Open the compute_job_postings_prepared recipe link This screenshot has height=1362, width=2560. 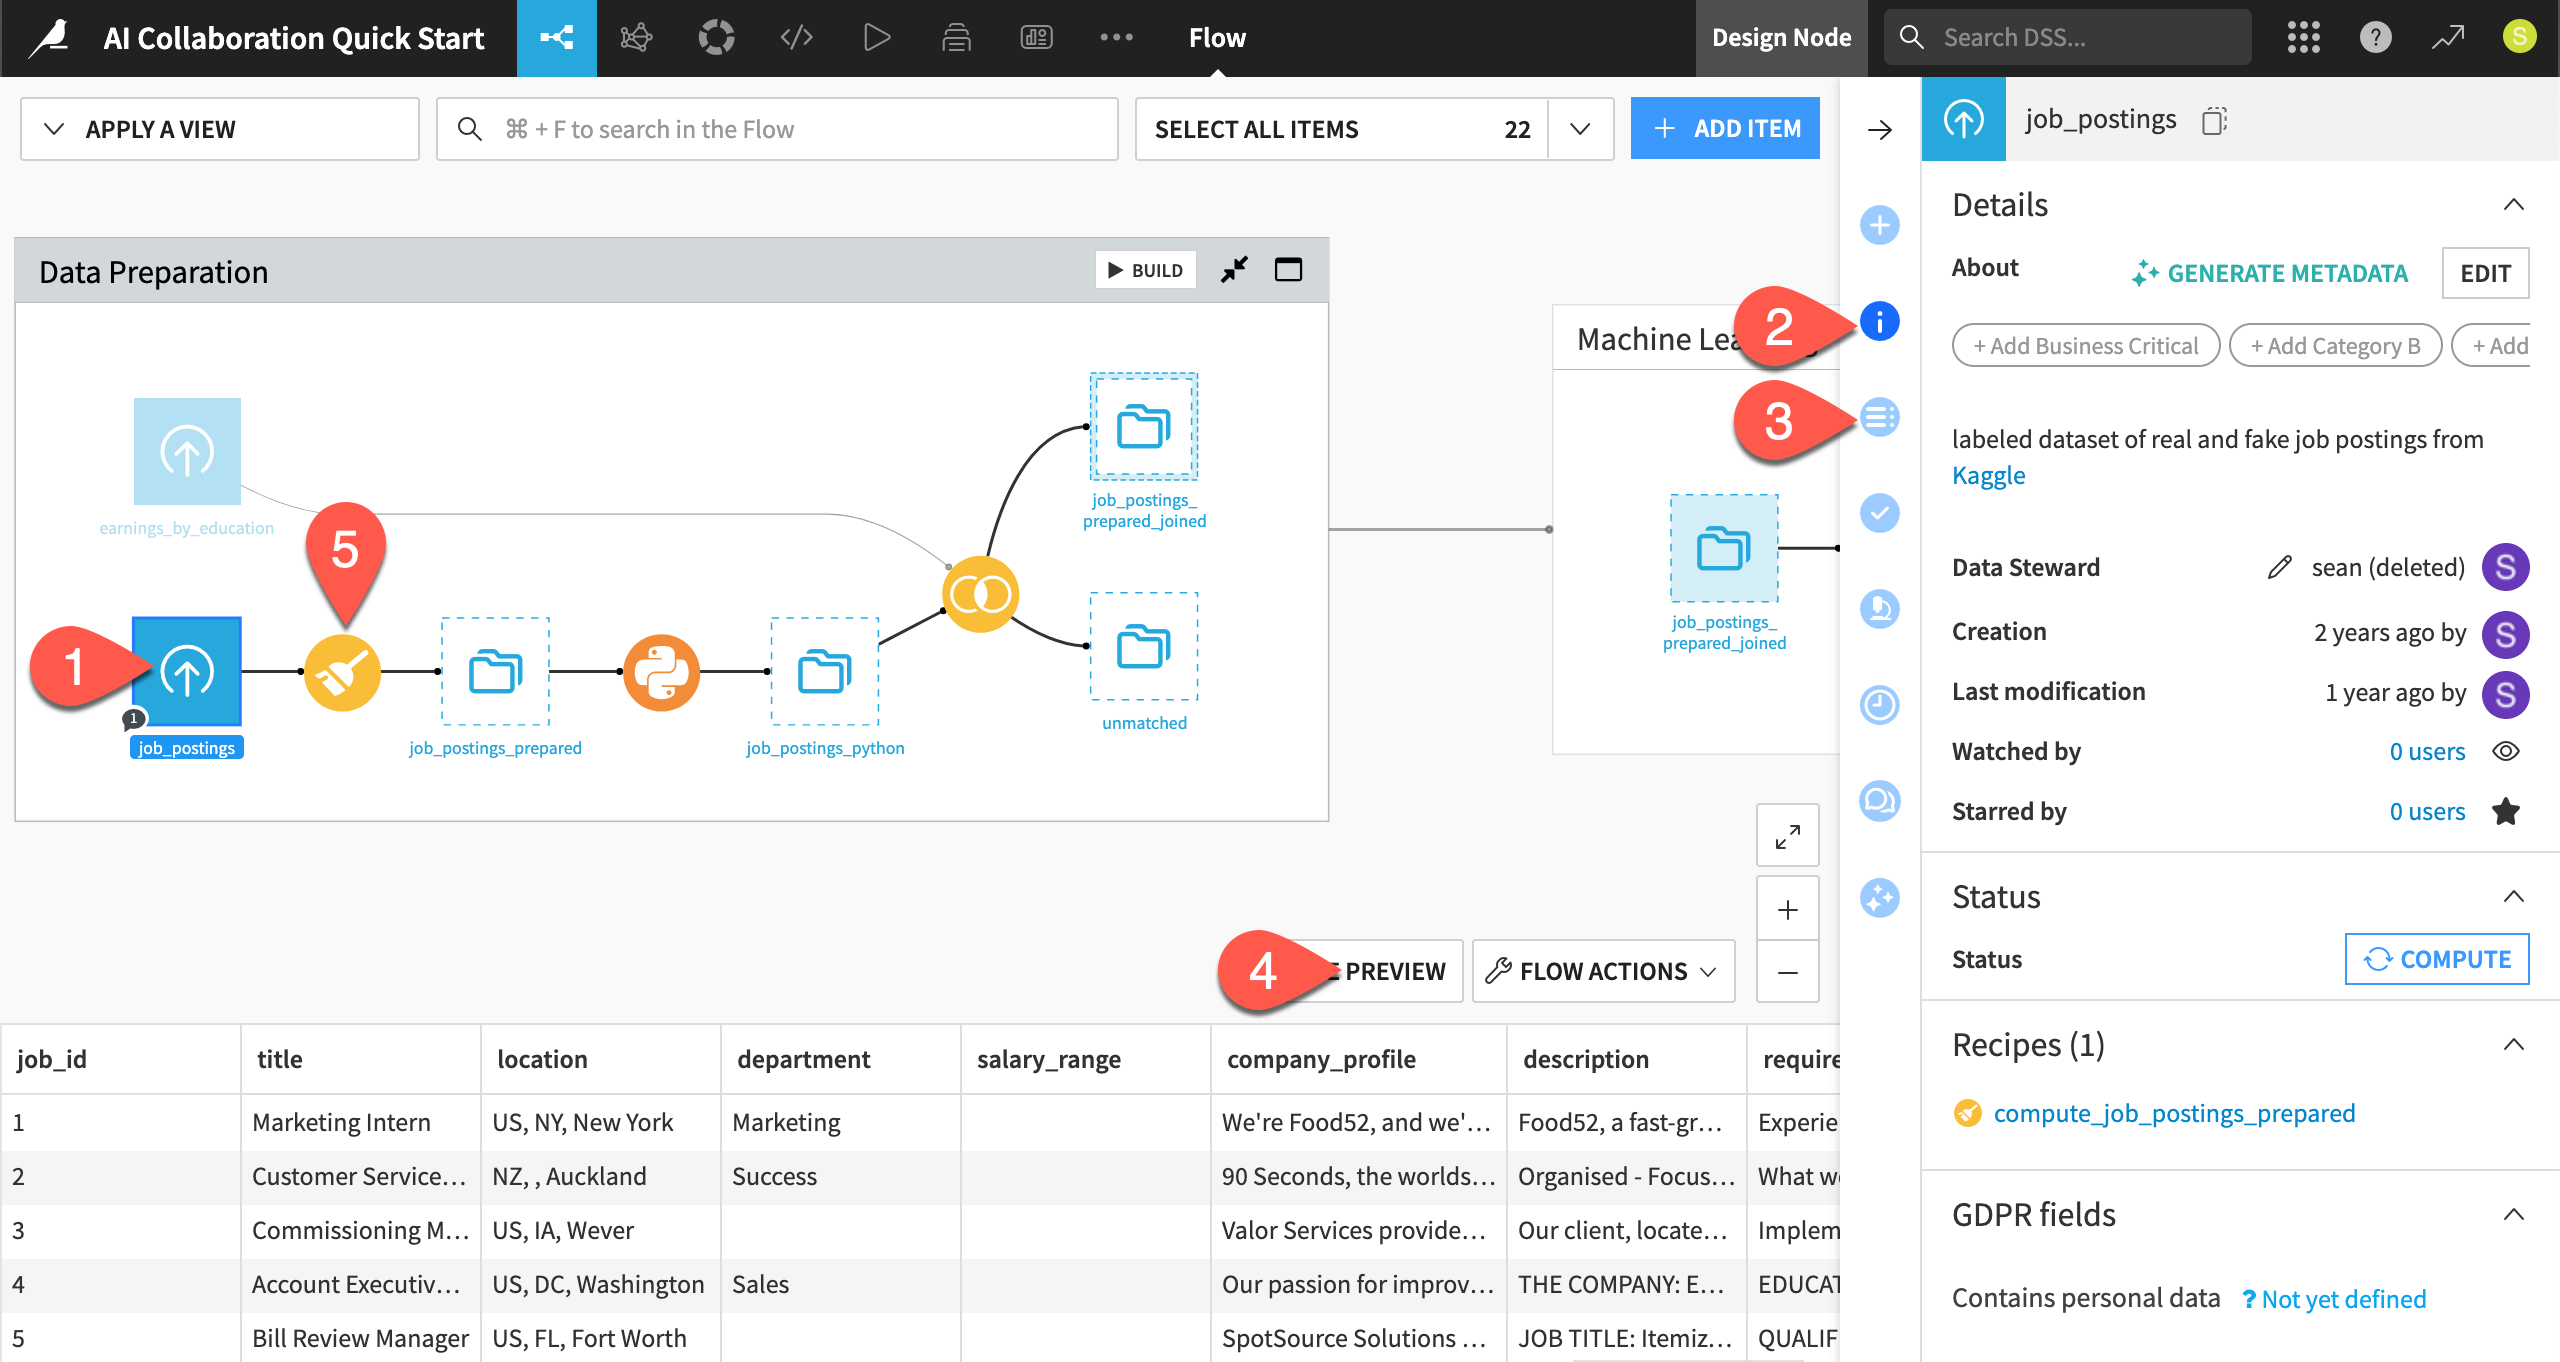point(2174,1114)
